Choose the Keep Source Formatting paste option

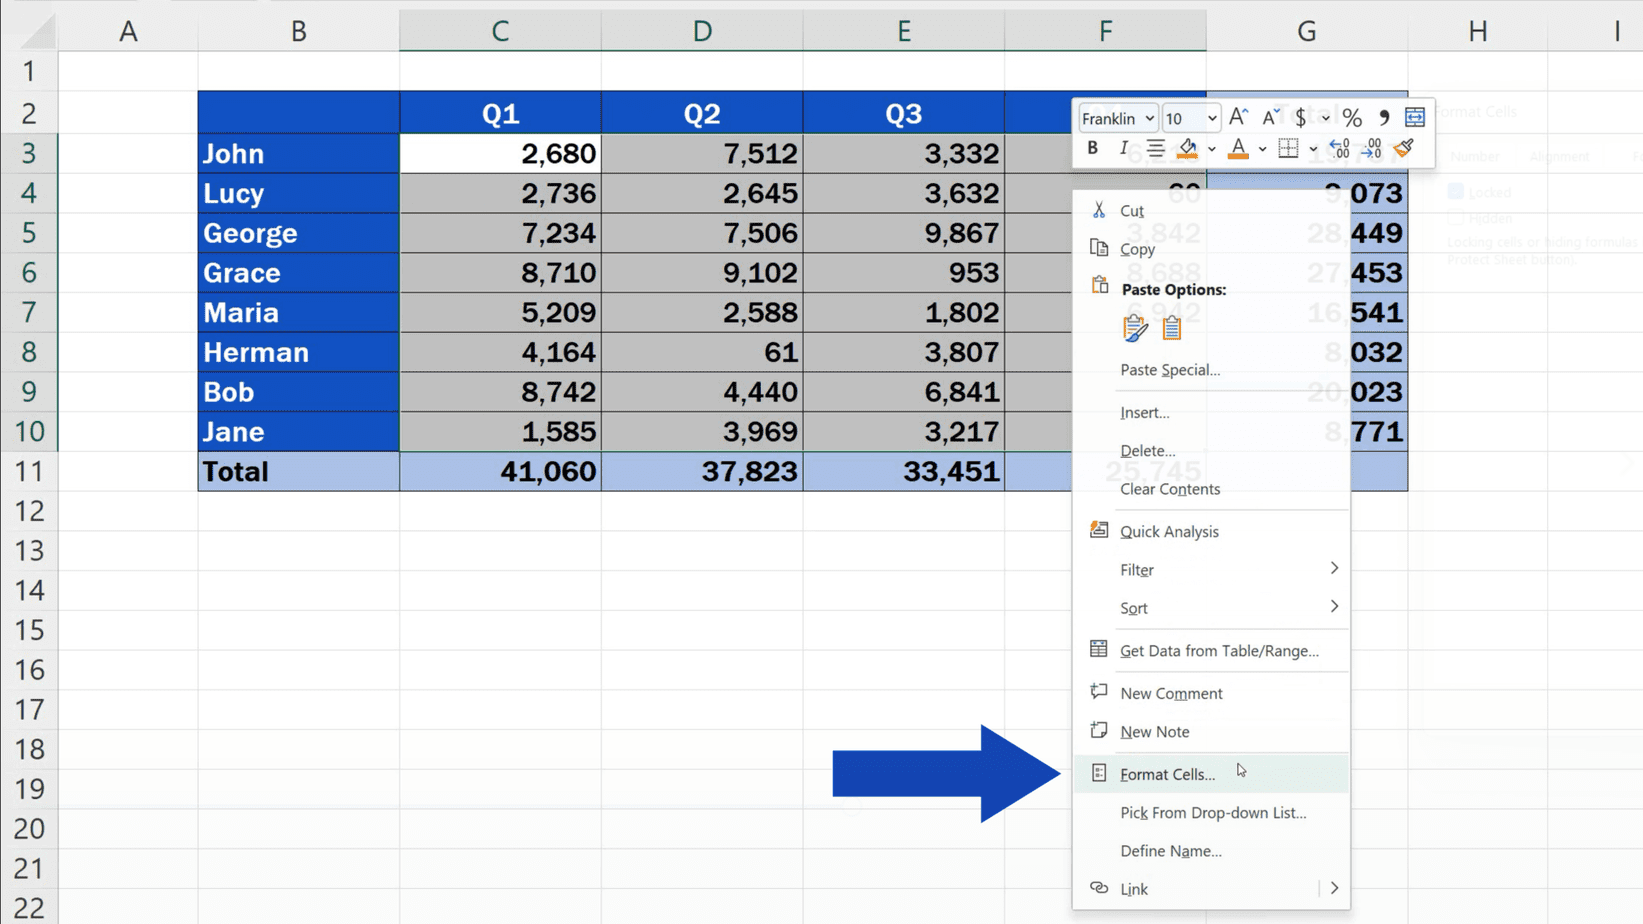coord(1134,327)
